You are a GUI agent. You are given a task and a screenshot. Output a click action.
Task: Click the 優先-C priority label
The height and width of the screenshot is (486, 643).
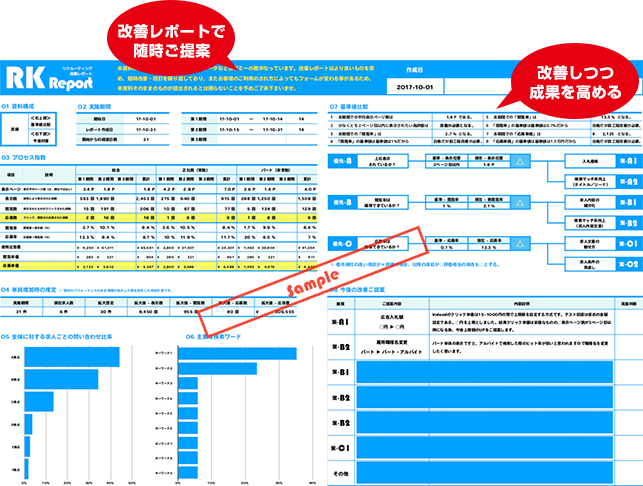pyautogui.click(x=342, y=244)
